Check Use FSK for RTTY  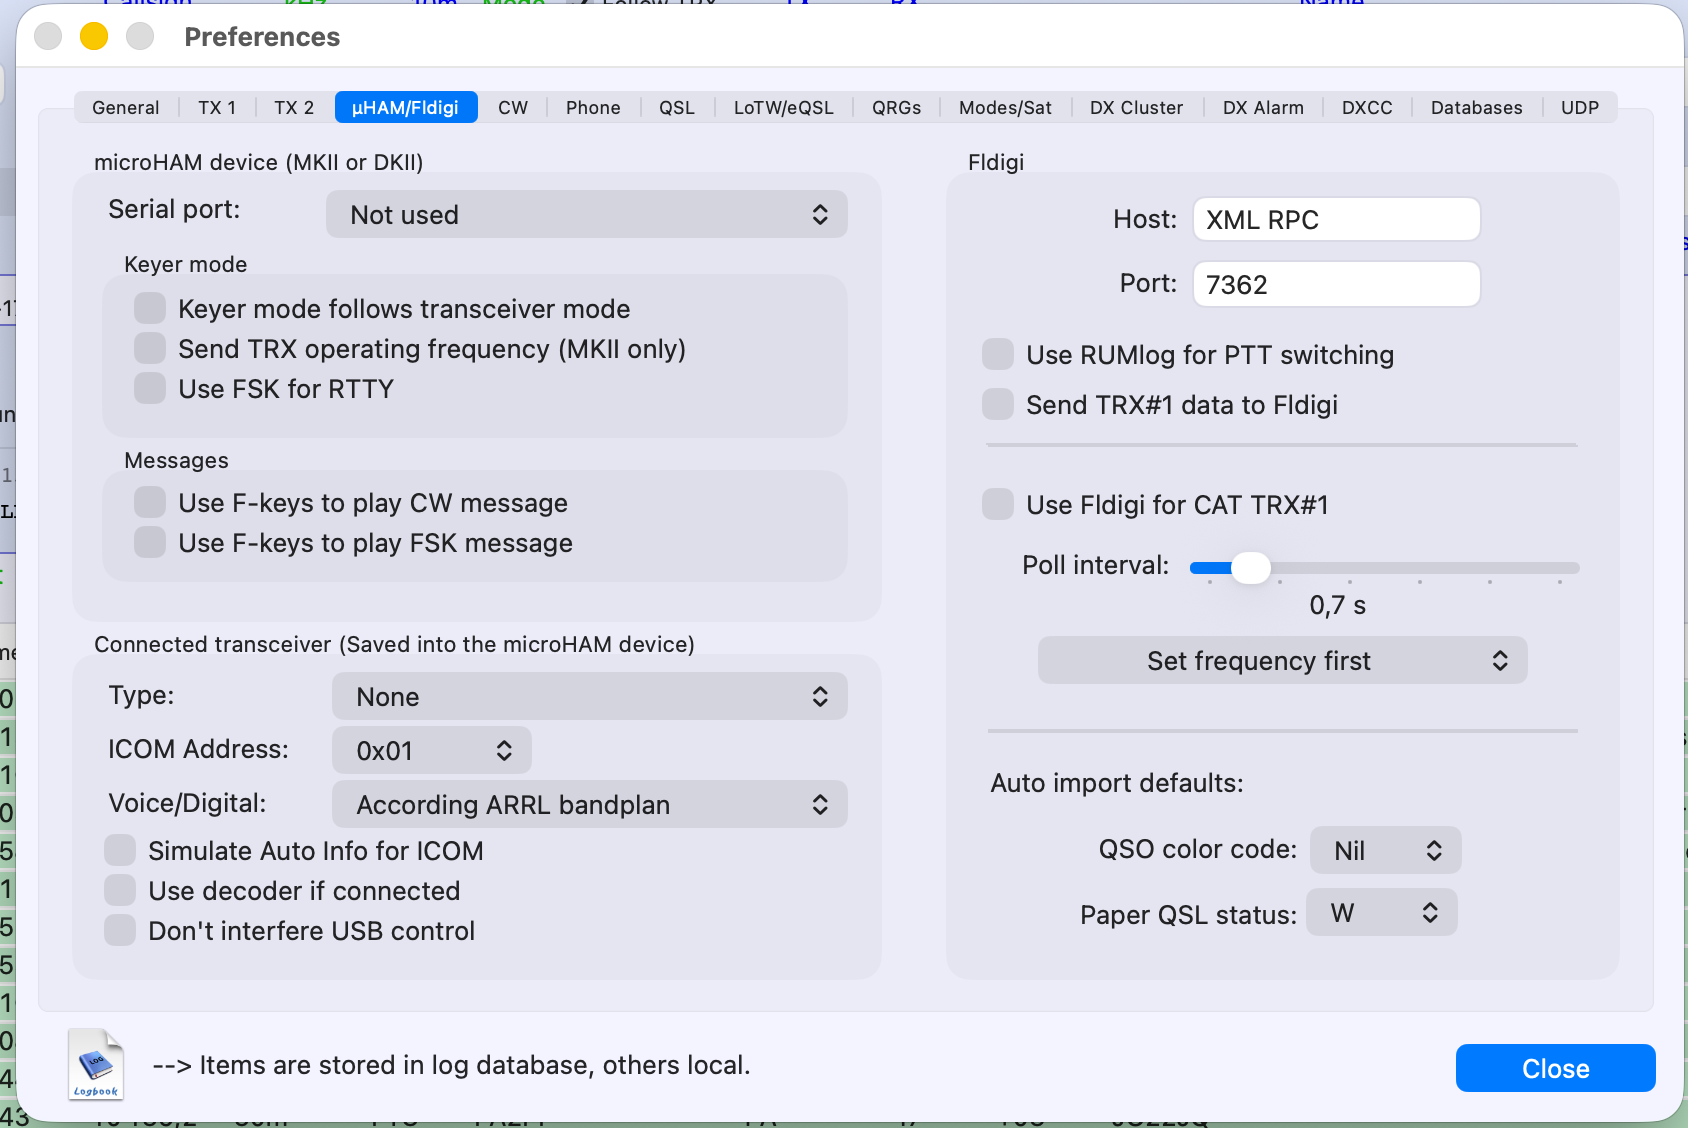click(150, 389)
